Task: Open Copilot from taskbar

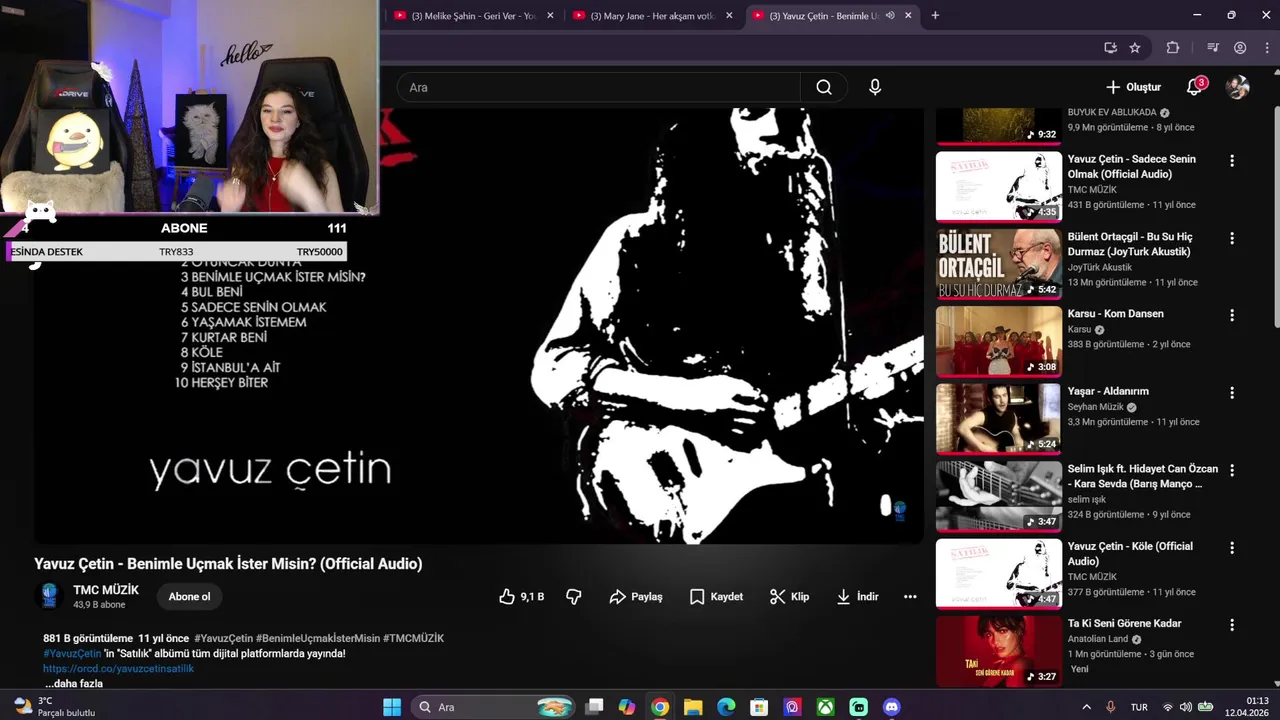Action: pos(627,707)
